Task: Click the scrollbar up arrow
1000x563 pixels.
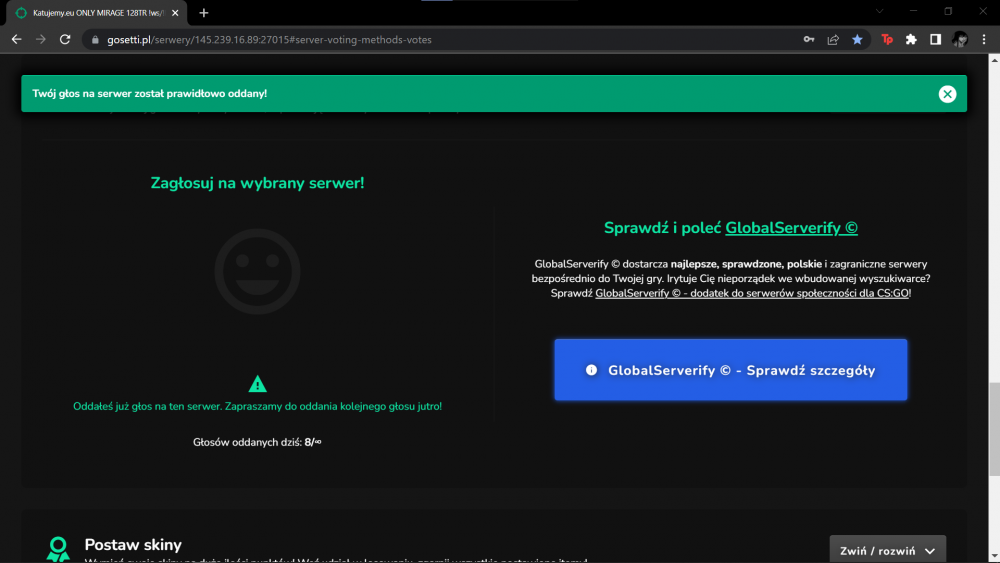Action: pos(994,60)
